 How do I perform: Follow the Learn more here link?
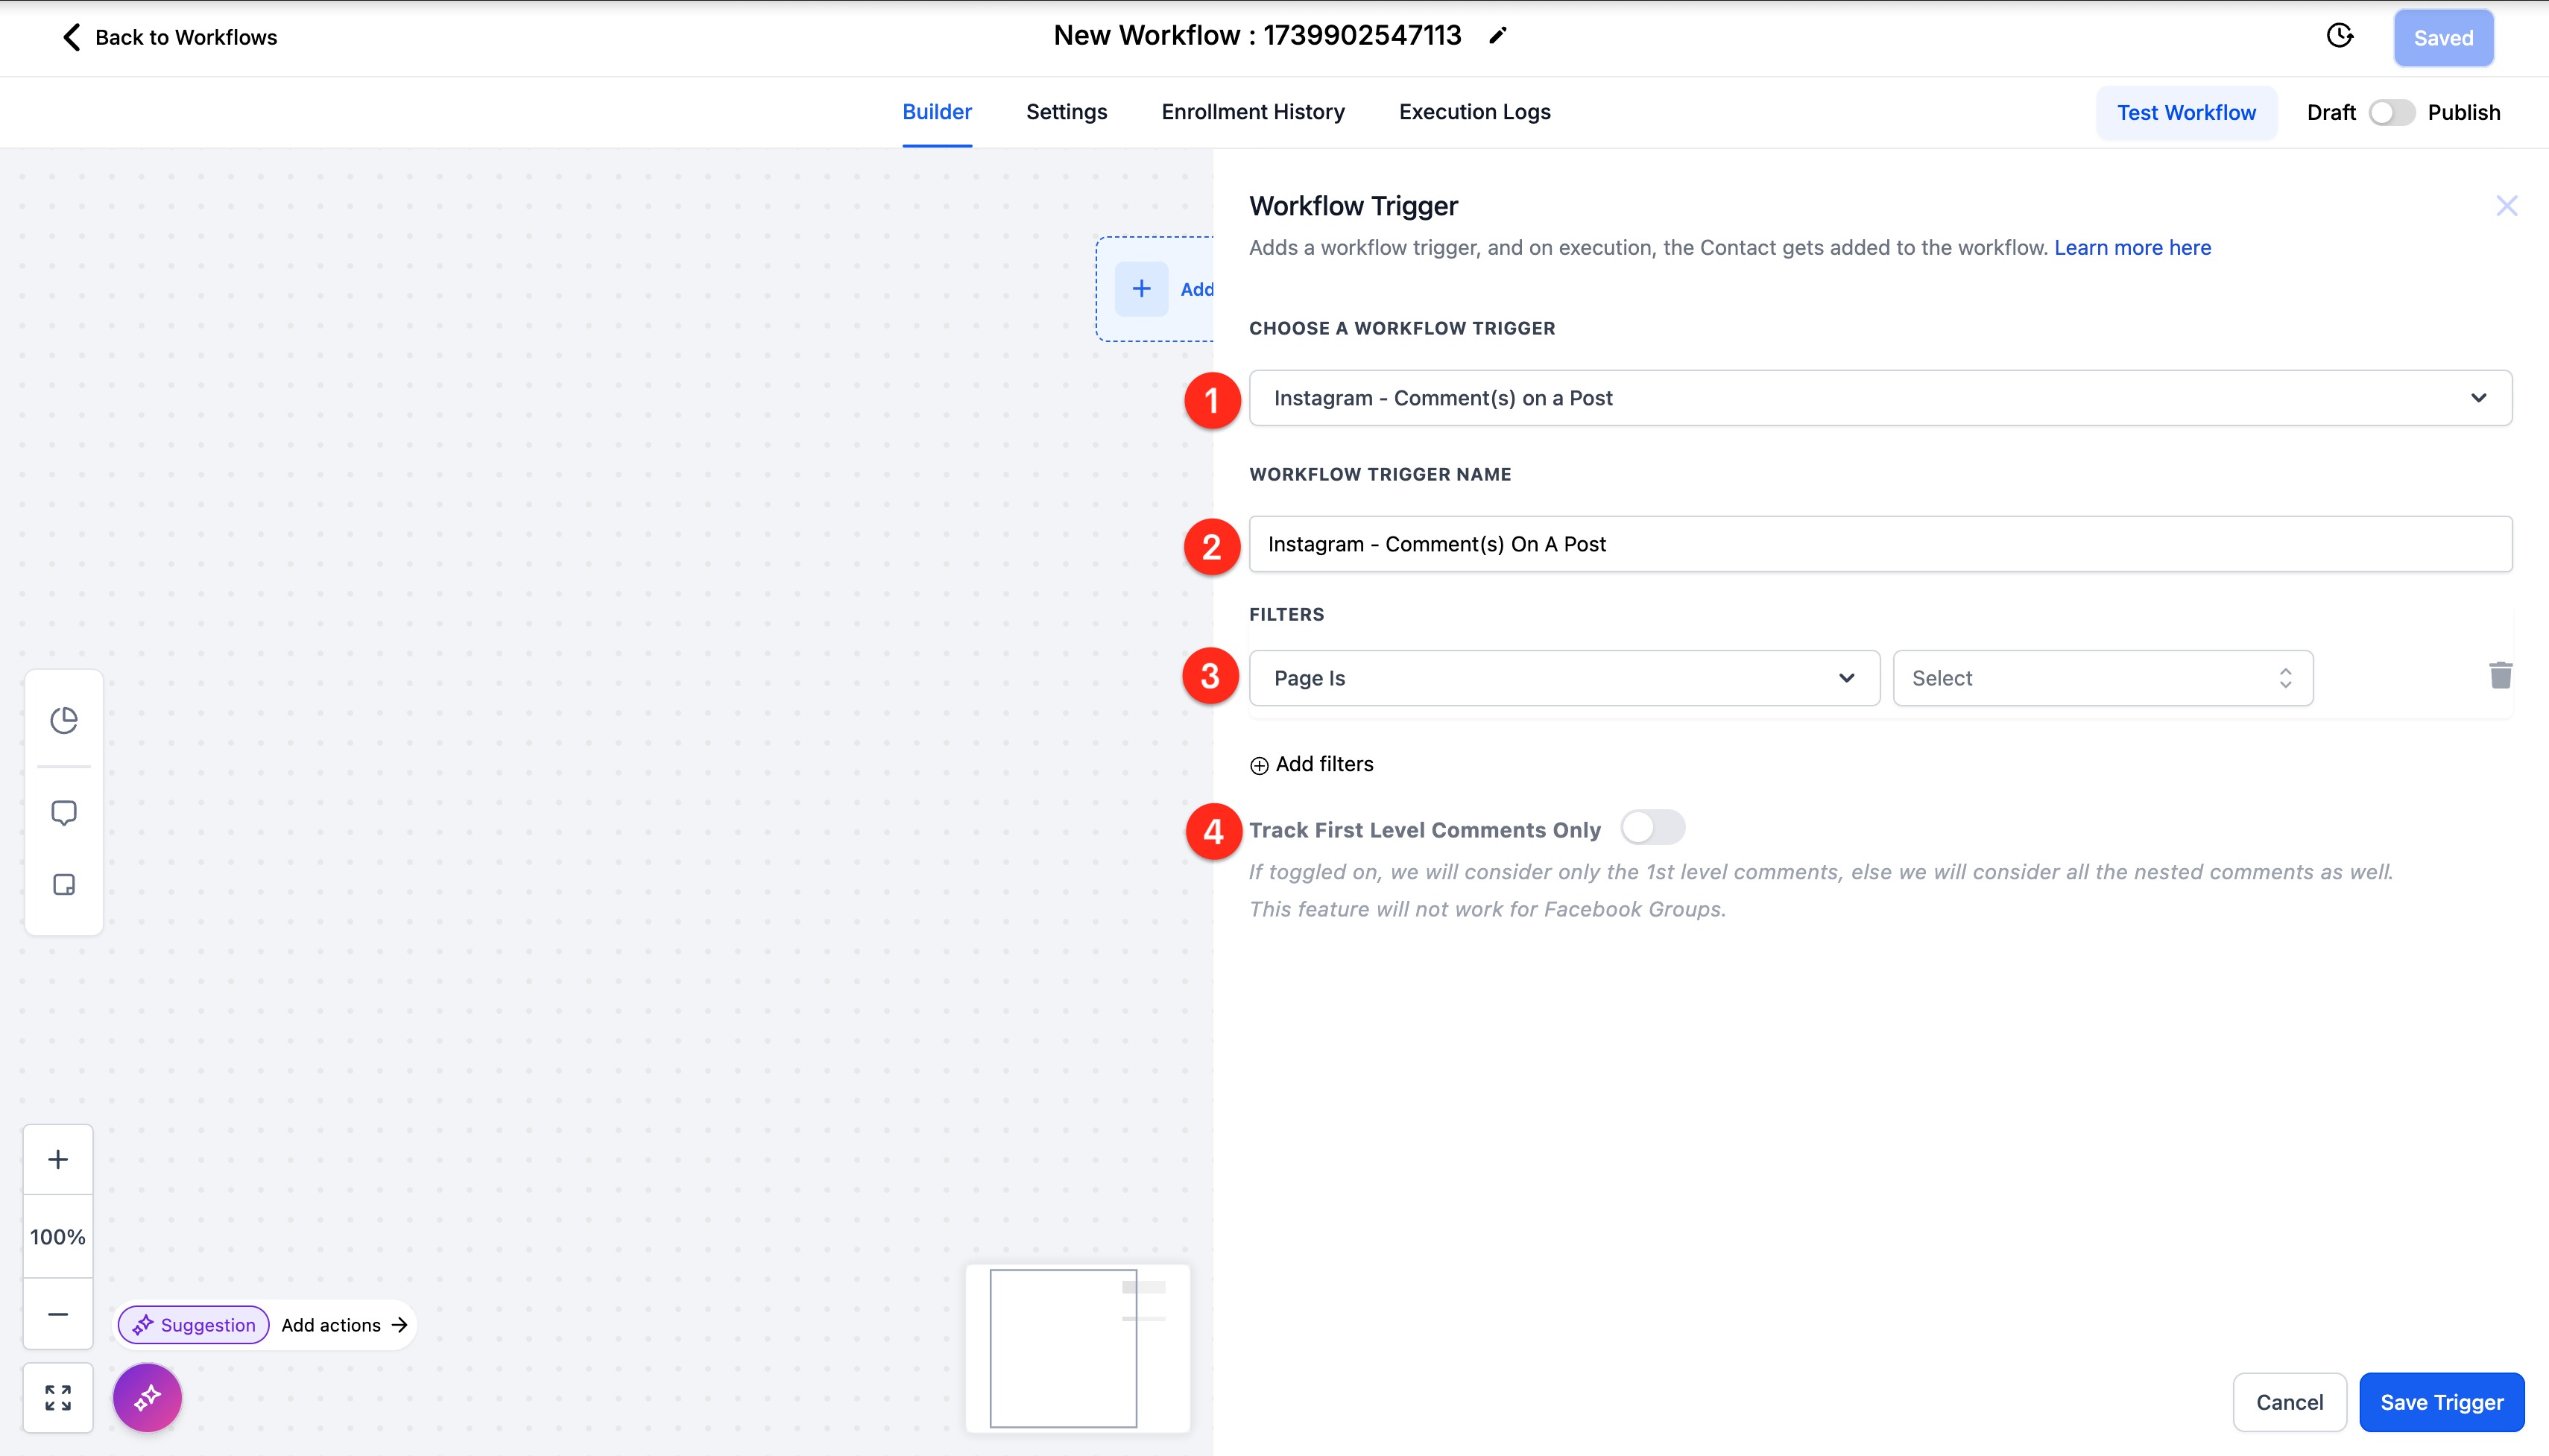coord(2132,248)
